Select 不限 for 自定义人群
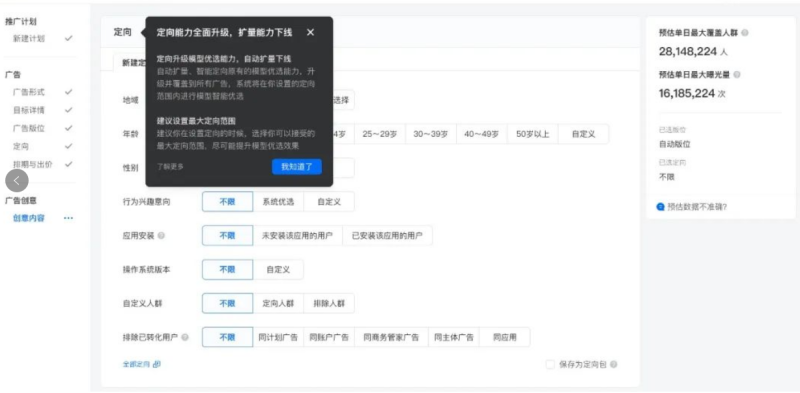800x393 pixels. click(x=228, y=303)
